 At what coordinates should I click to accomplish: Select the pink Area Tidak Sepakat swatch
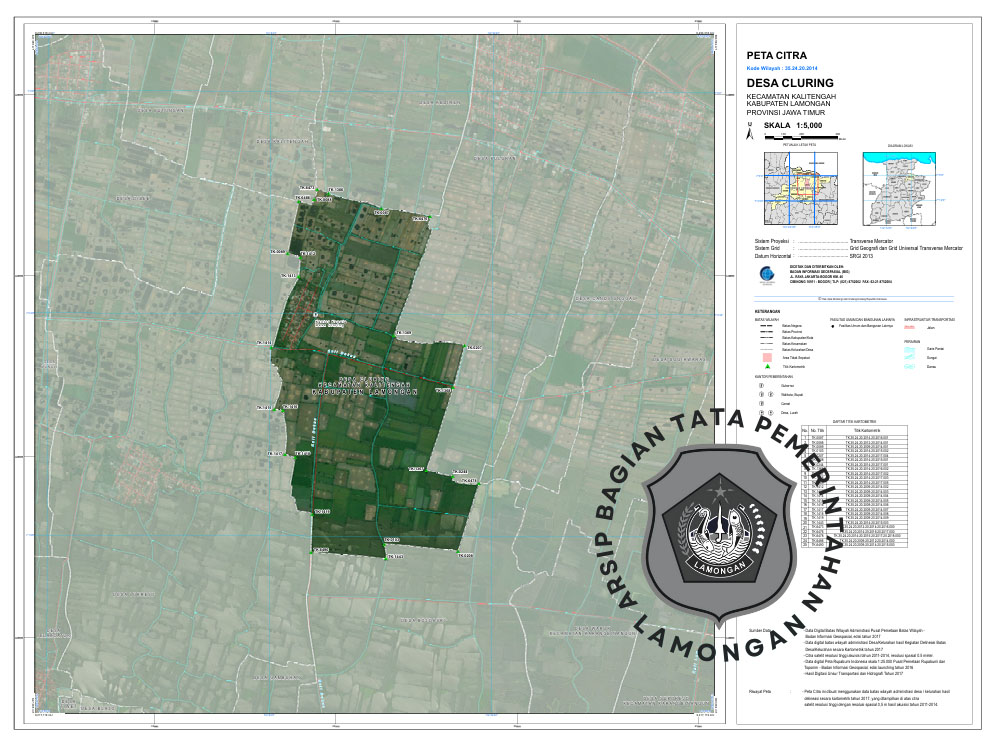point(764,357)
